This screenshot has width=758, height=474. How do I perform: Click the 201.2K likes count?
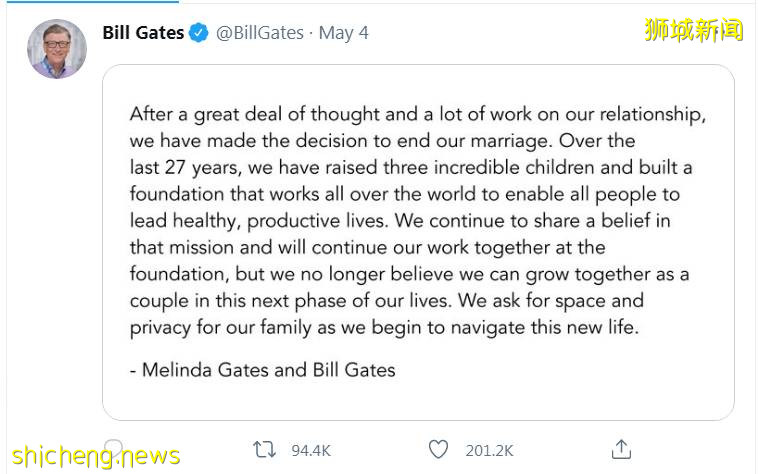tap(490, 451)
